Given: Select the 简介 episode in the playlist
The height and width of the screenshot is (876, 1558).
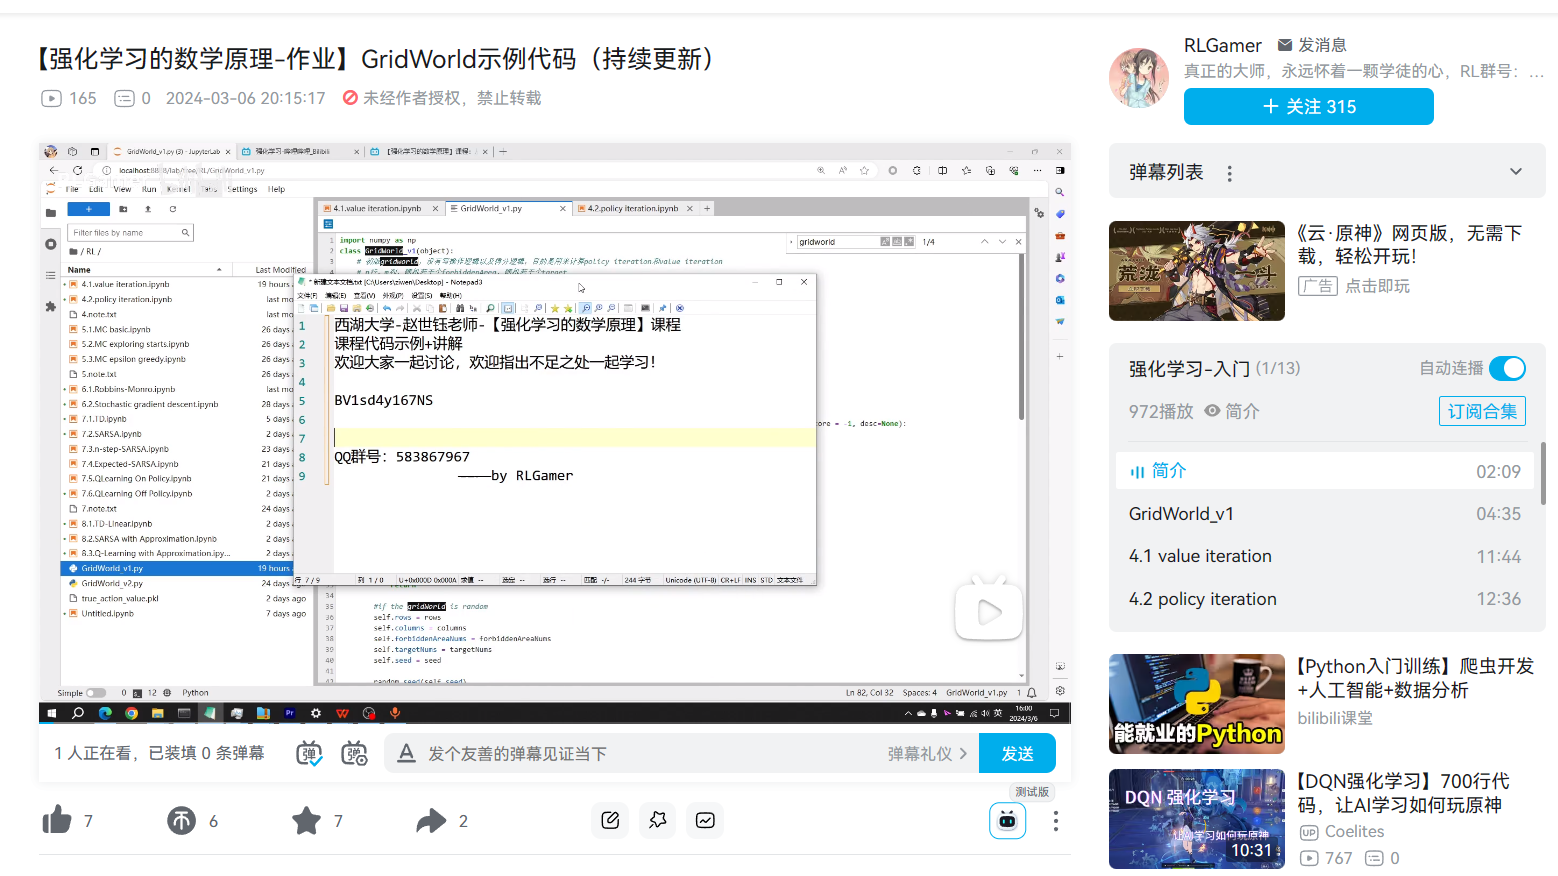Looking at the screenshot, I should (1325, 471).
